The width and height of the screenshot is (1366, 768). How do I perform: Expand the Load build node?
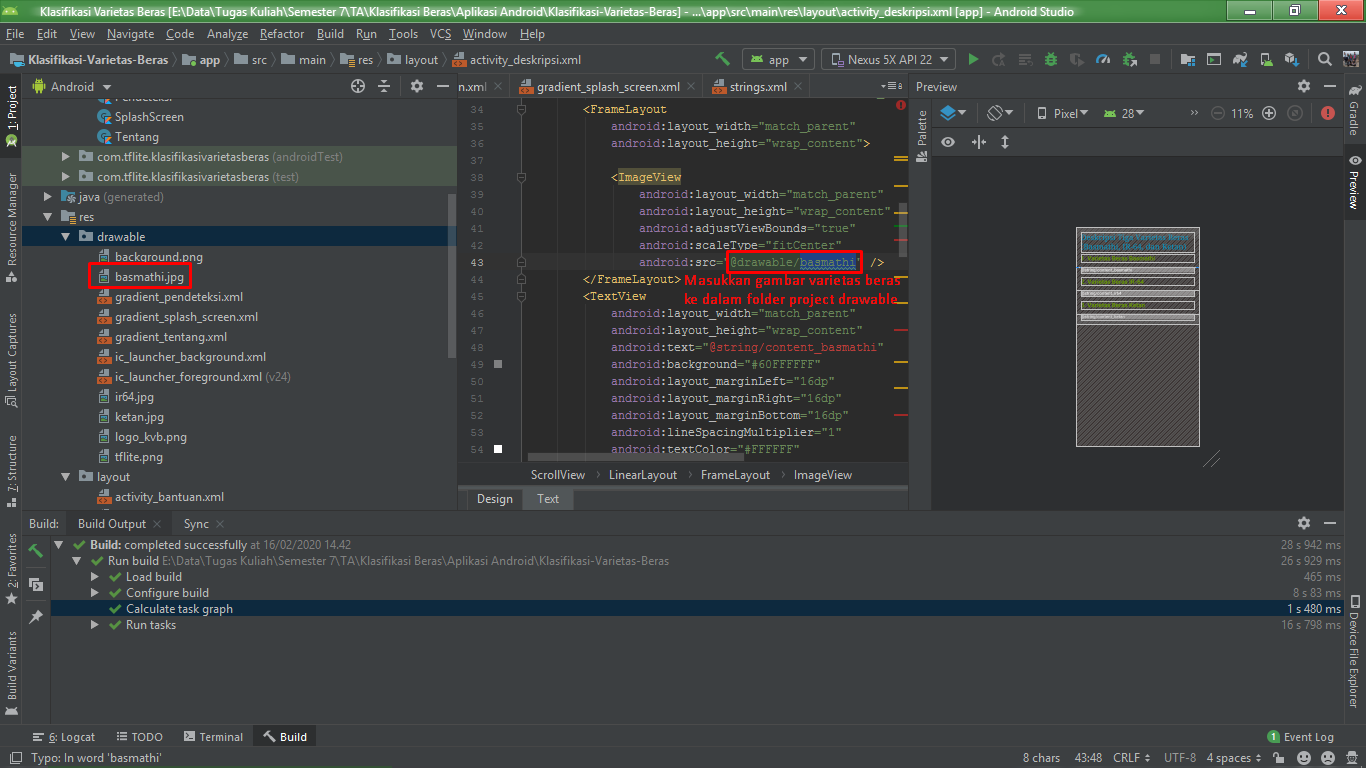click(95, 577)
